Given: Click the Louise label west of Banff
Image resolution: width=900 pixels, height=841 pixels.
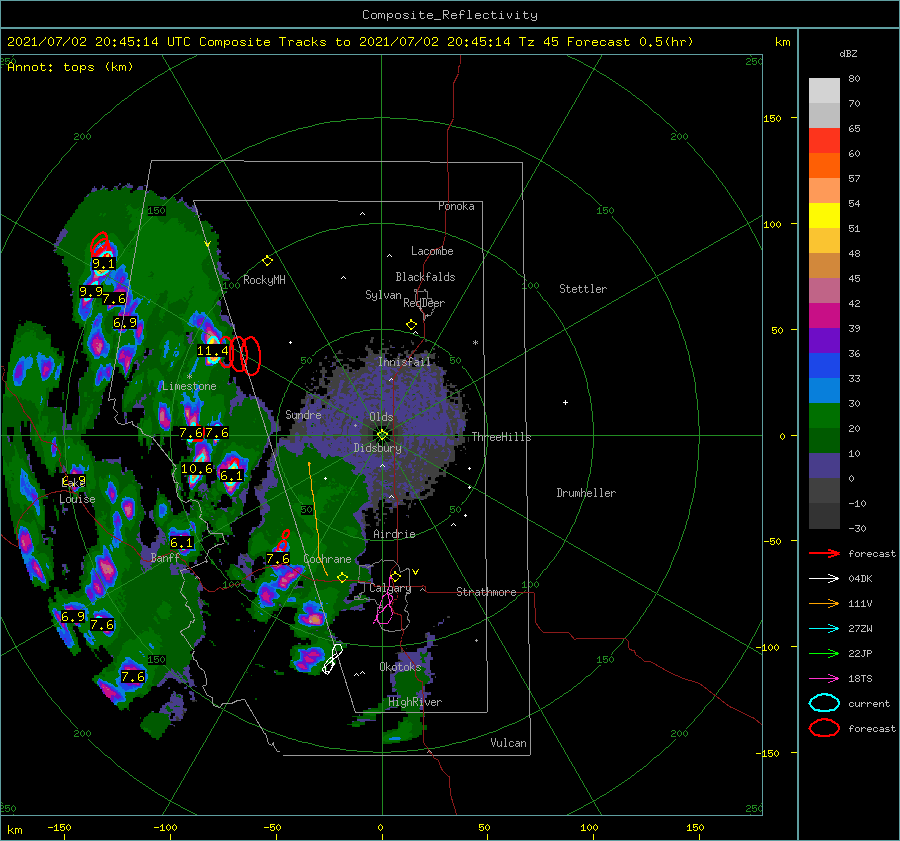Looking at the screenshot, I should pyautogui.click(x=77, y=499).
